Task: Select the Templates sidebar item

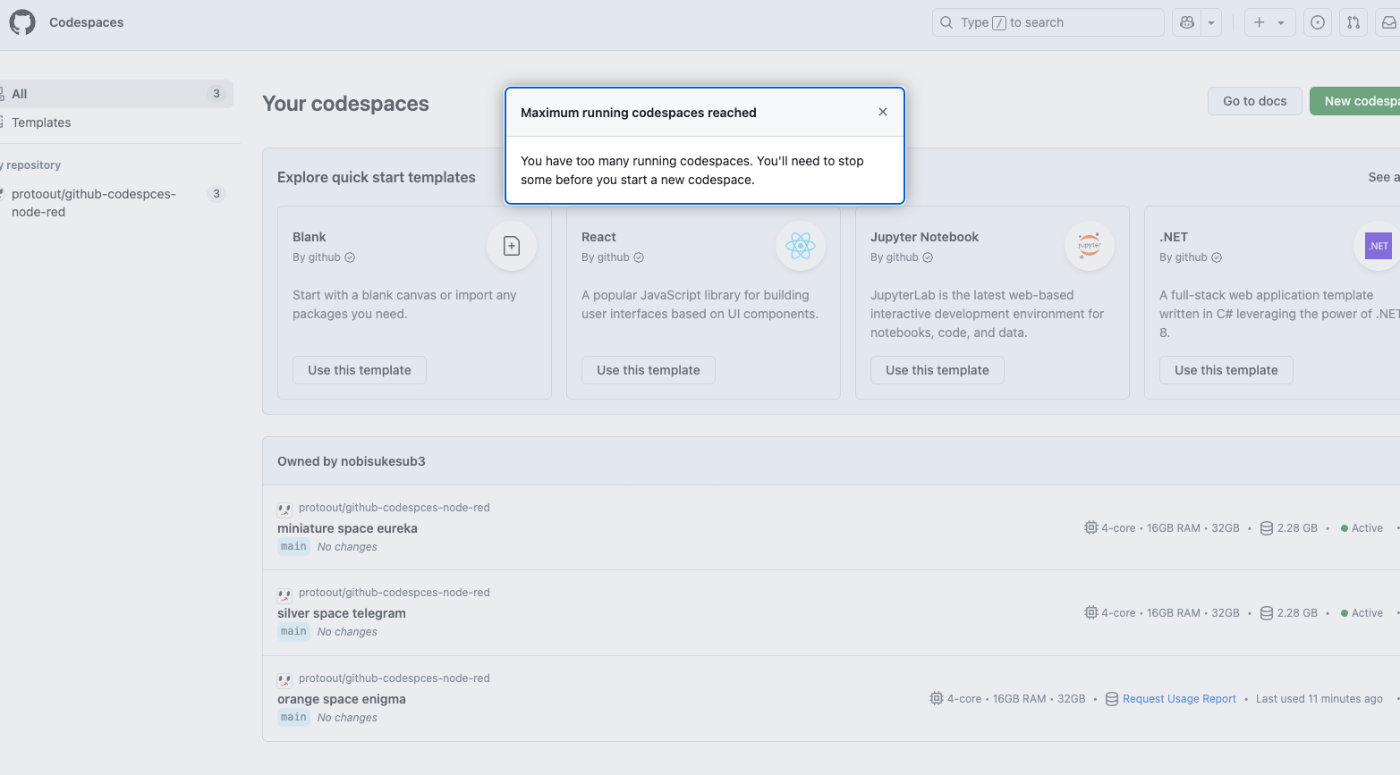Action: click(116, 123)
